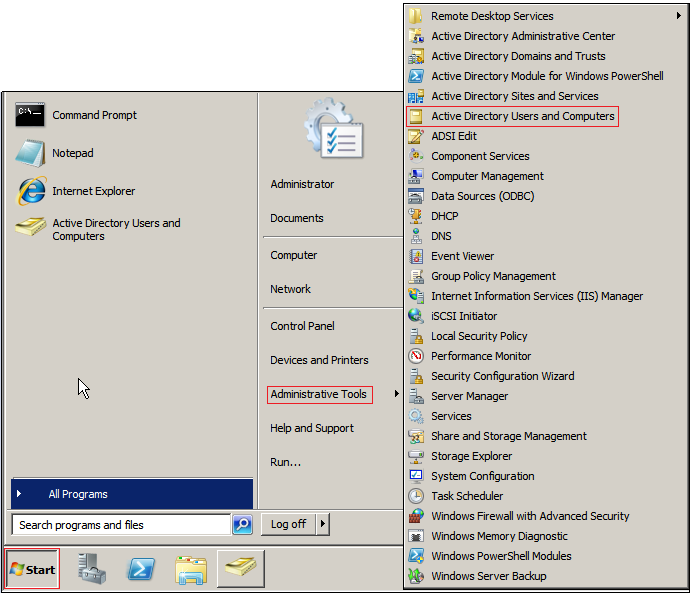This screenshot has width=690, height=593.
Task: Open the Log off options arrow
Action: 323,524
